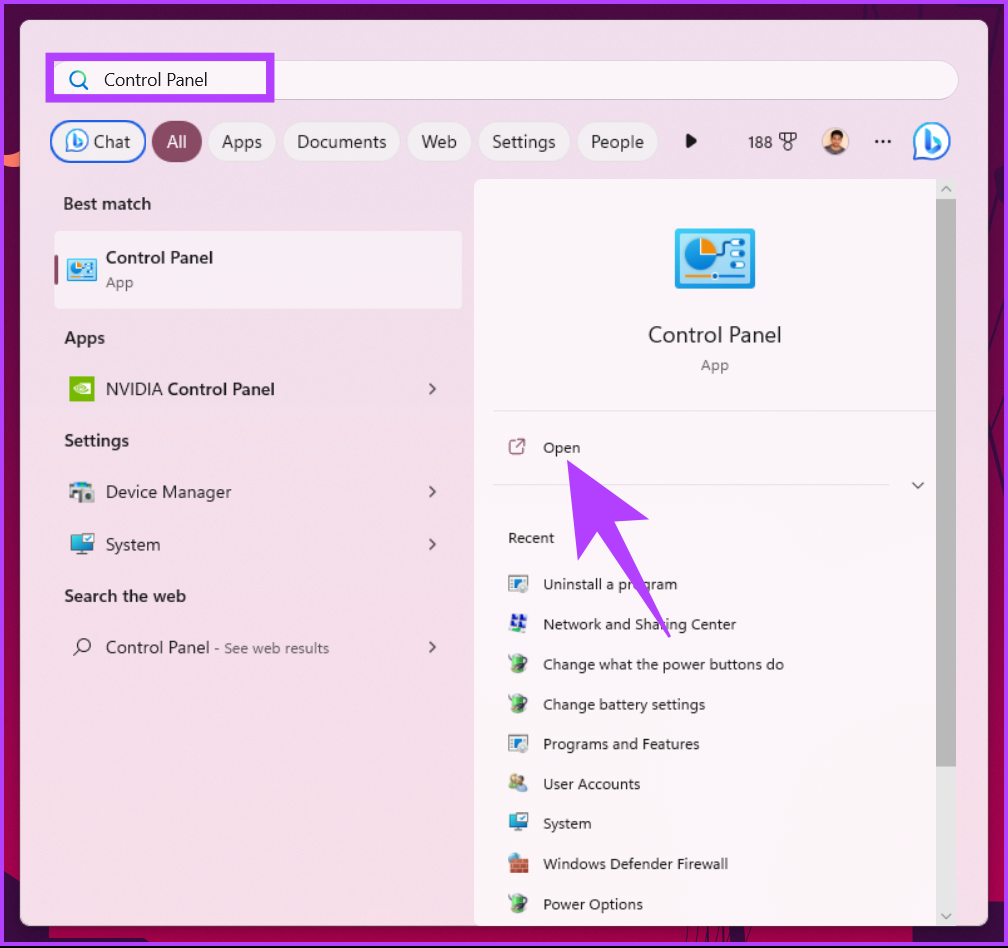1008x948 pixels.
Task: Open Uninstall a program recent item
Action: tap(610, 584)
